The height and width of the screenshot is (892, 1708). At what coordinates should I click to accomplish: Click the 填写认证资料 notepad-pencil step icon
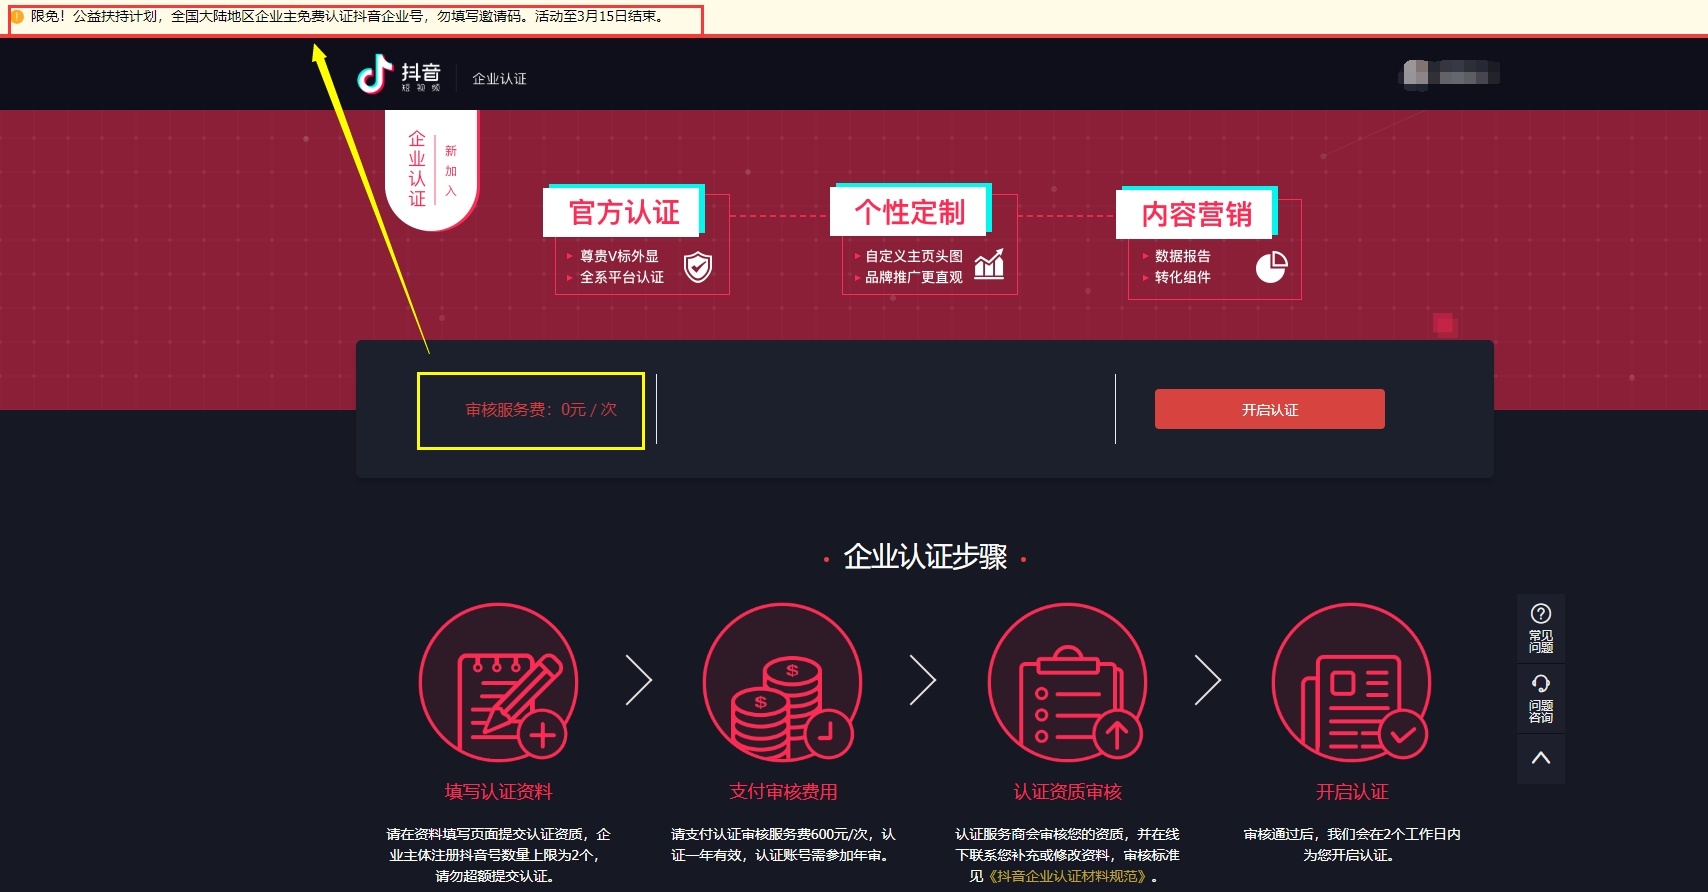[498, 682]
